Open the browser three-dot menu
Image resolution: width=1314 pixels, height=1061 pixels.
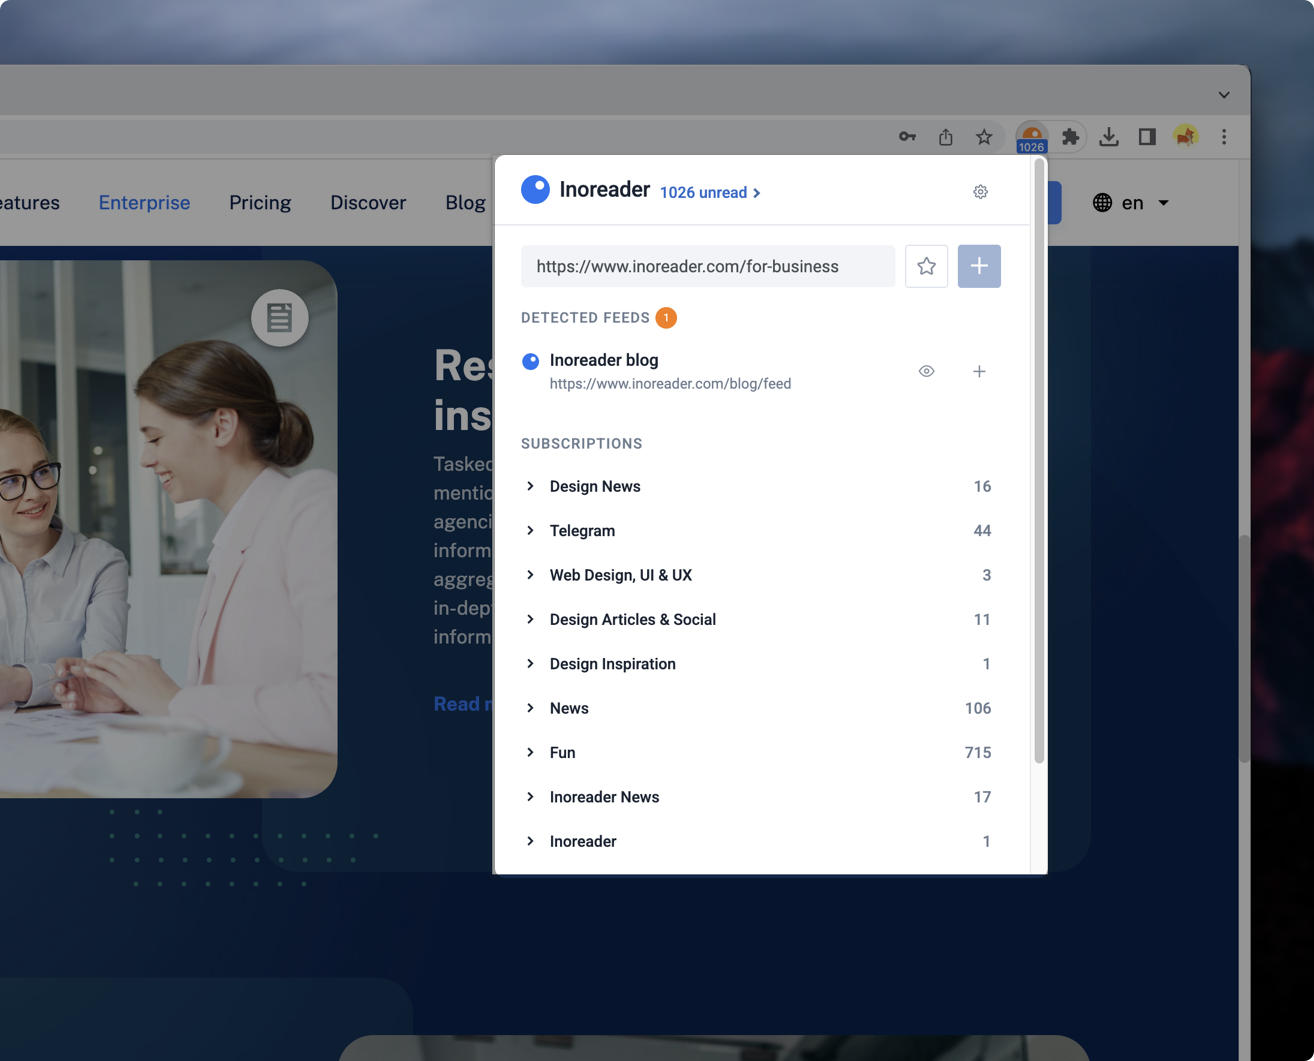(1224, 136)
